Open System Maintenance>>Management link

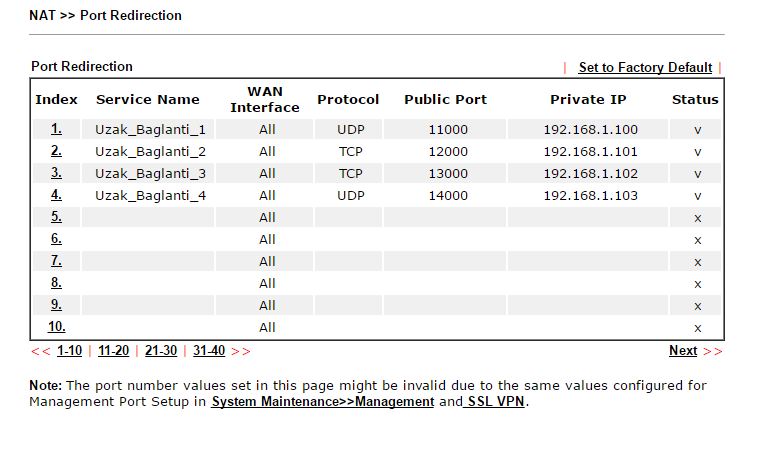click(x=322, y=402)
